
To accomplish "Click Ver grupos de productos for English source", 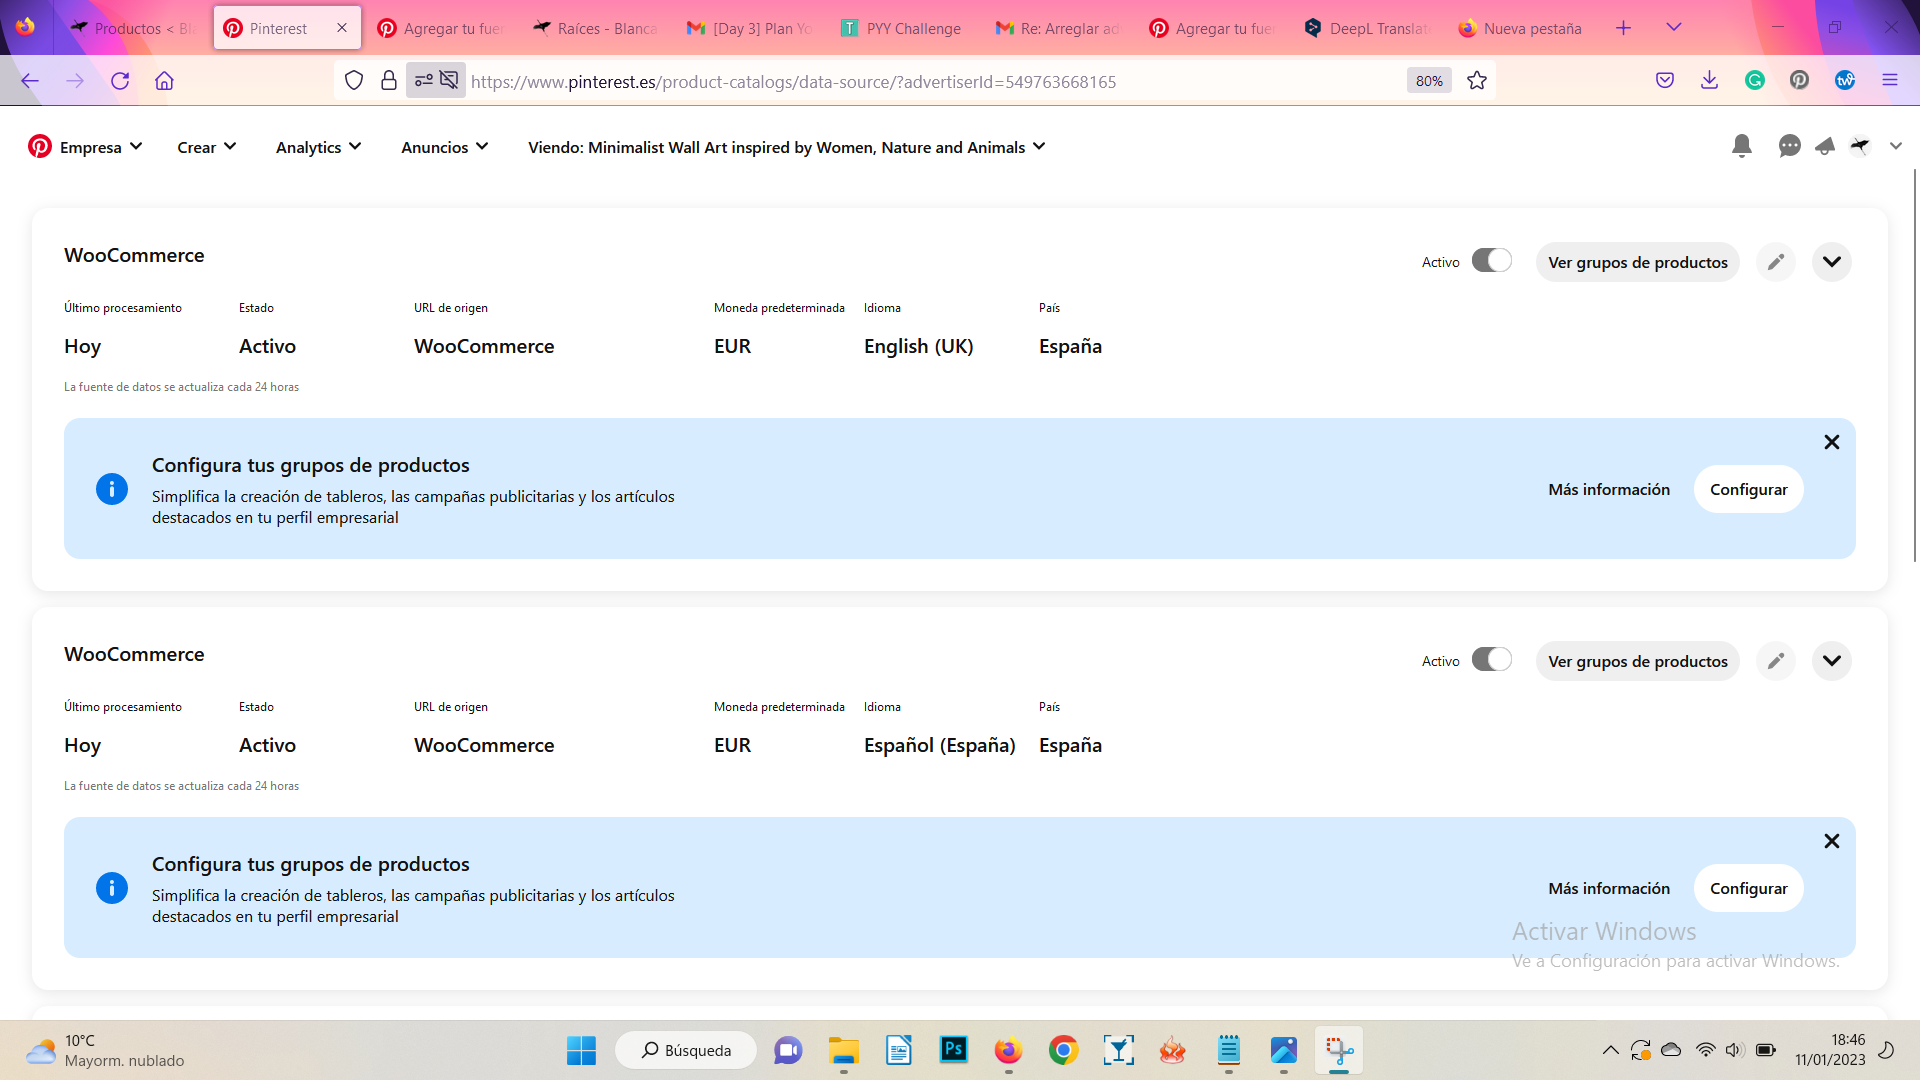I will 1638,262.
